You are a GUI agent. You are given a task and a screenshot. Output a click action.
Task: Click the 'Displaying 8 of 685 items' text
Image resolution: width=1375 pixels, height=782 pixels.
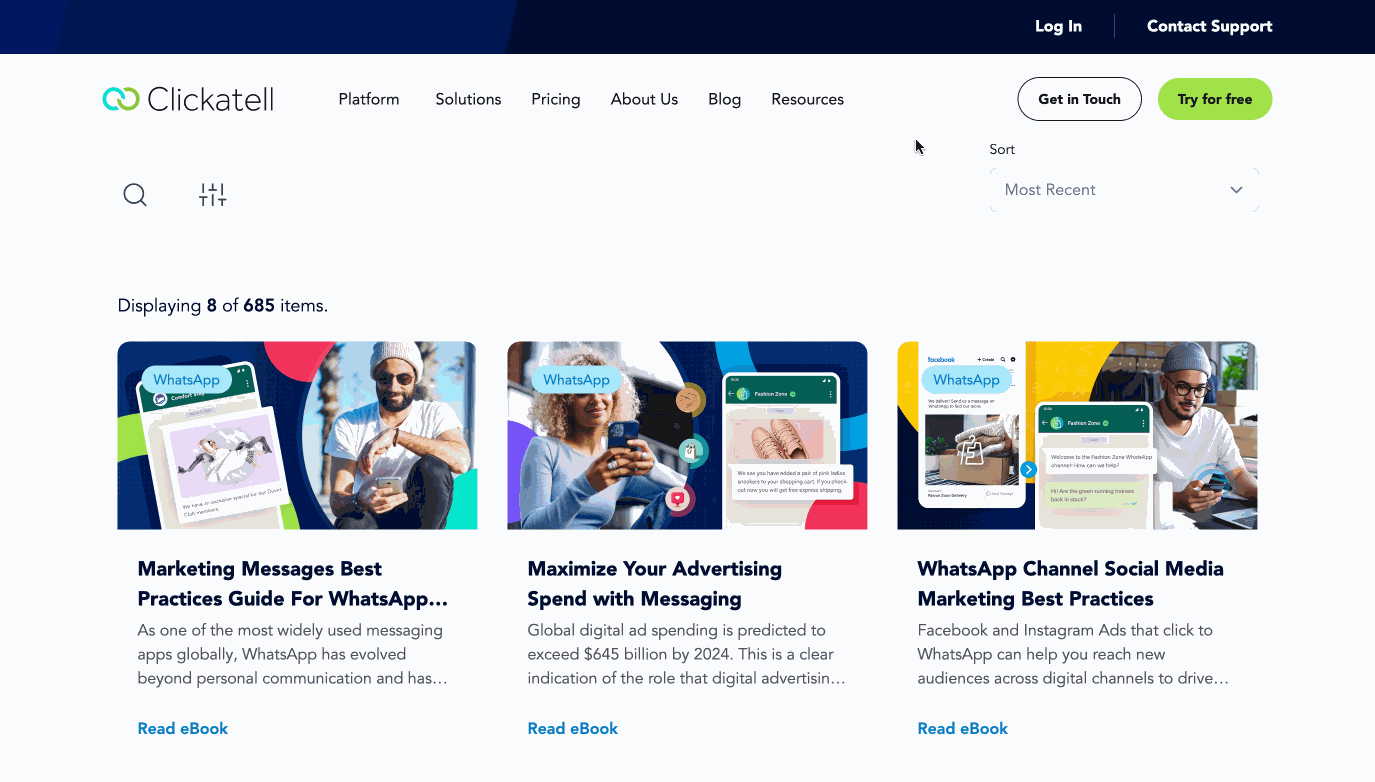click(223, 306)
